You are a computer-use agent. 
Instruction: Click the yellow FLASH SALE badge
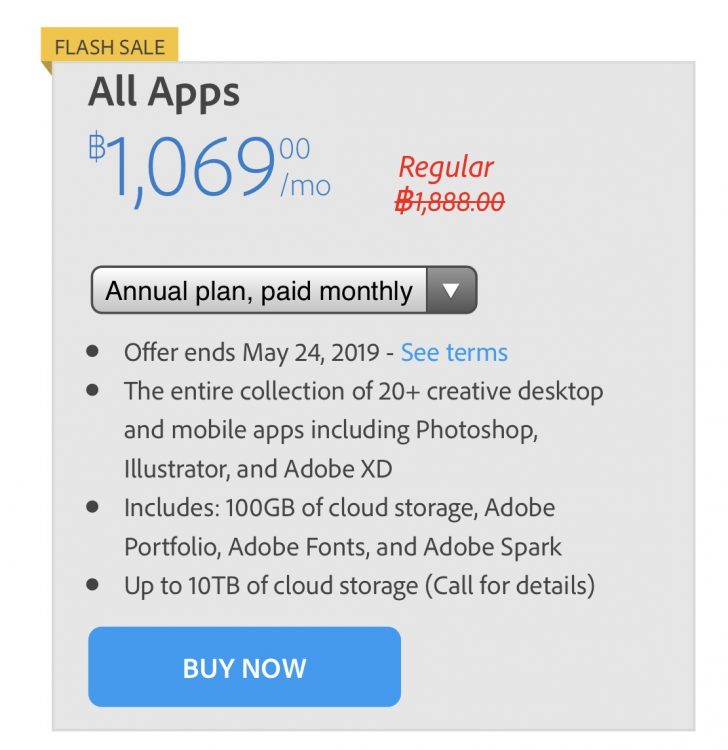pyautogui.click(x=110, y=46)
